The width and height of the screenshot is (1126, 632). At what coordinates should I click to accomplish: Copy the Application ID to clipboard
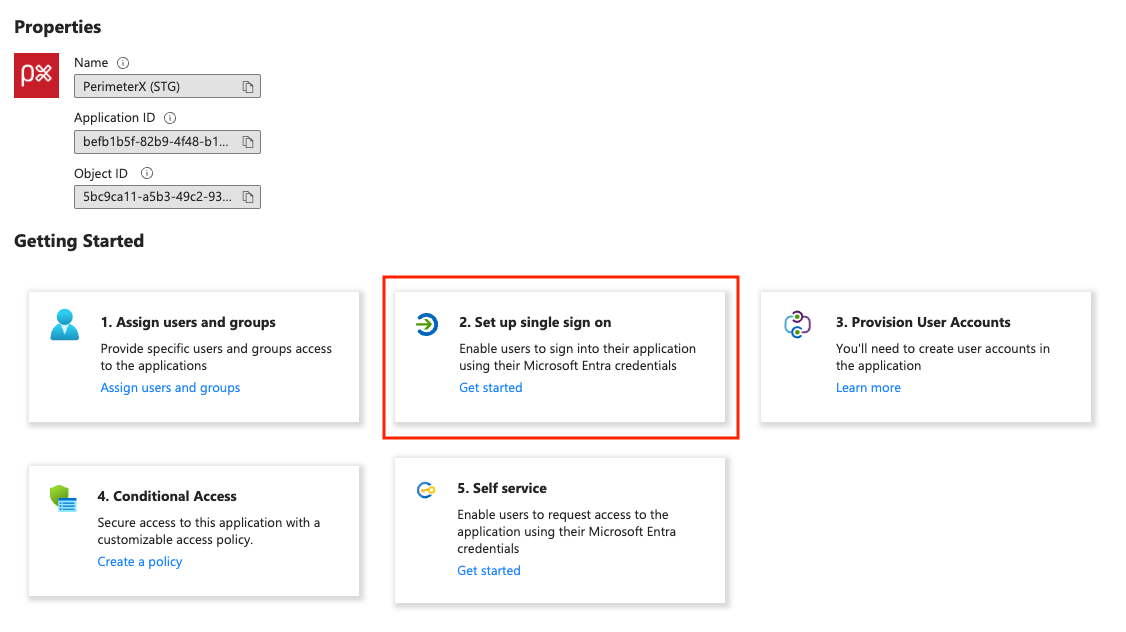[248, 142]
